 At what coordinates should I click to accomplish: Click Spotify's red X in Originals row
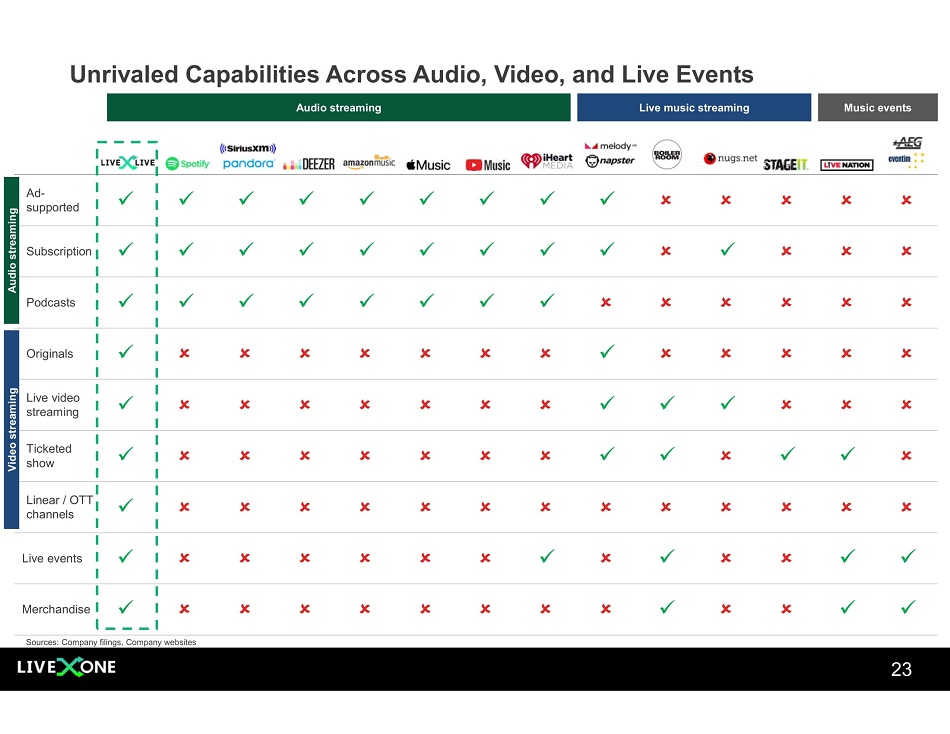[184, 353]
